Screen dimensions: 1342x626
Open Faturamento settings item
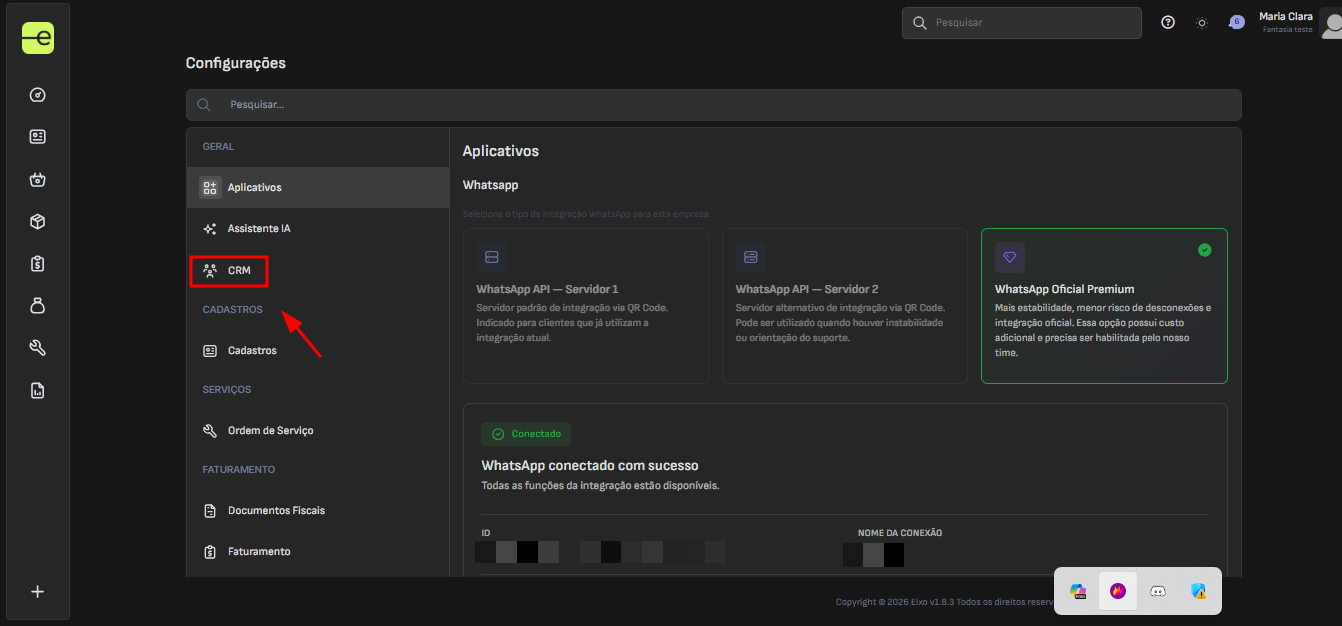(x=318, y=552)
